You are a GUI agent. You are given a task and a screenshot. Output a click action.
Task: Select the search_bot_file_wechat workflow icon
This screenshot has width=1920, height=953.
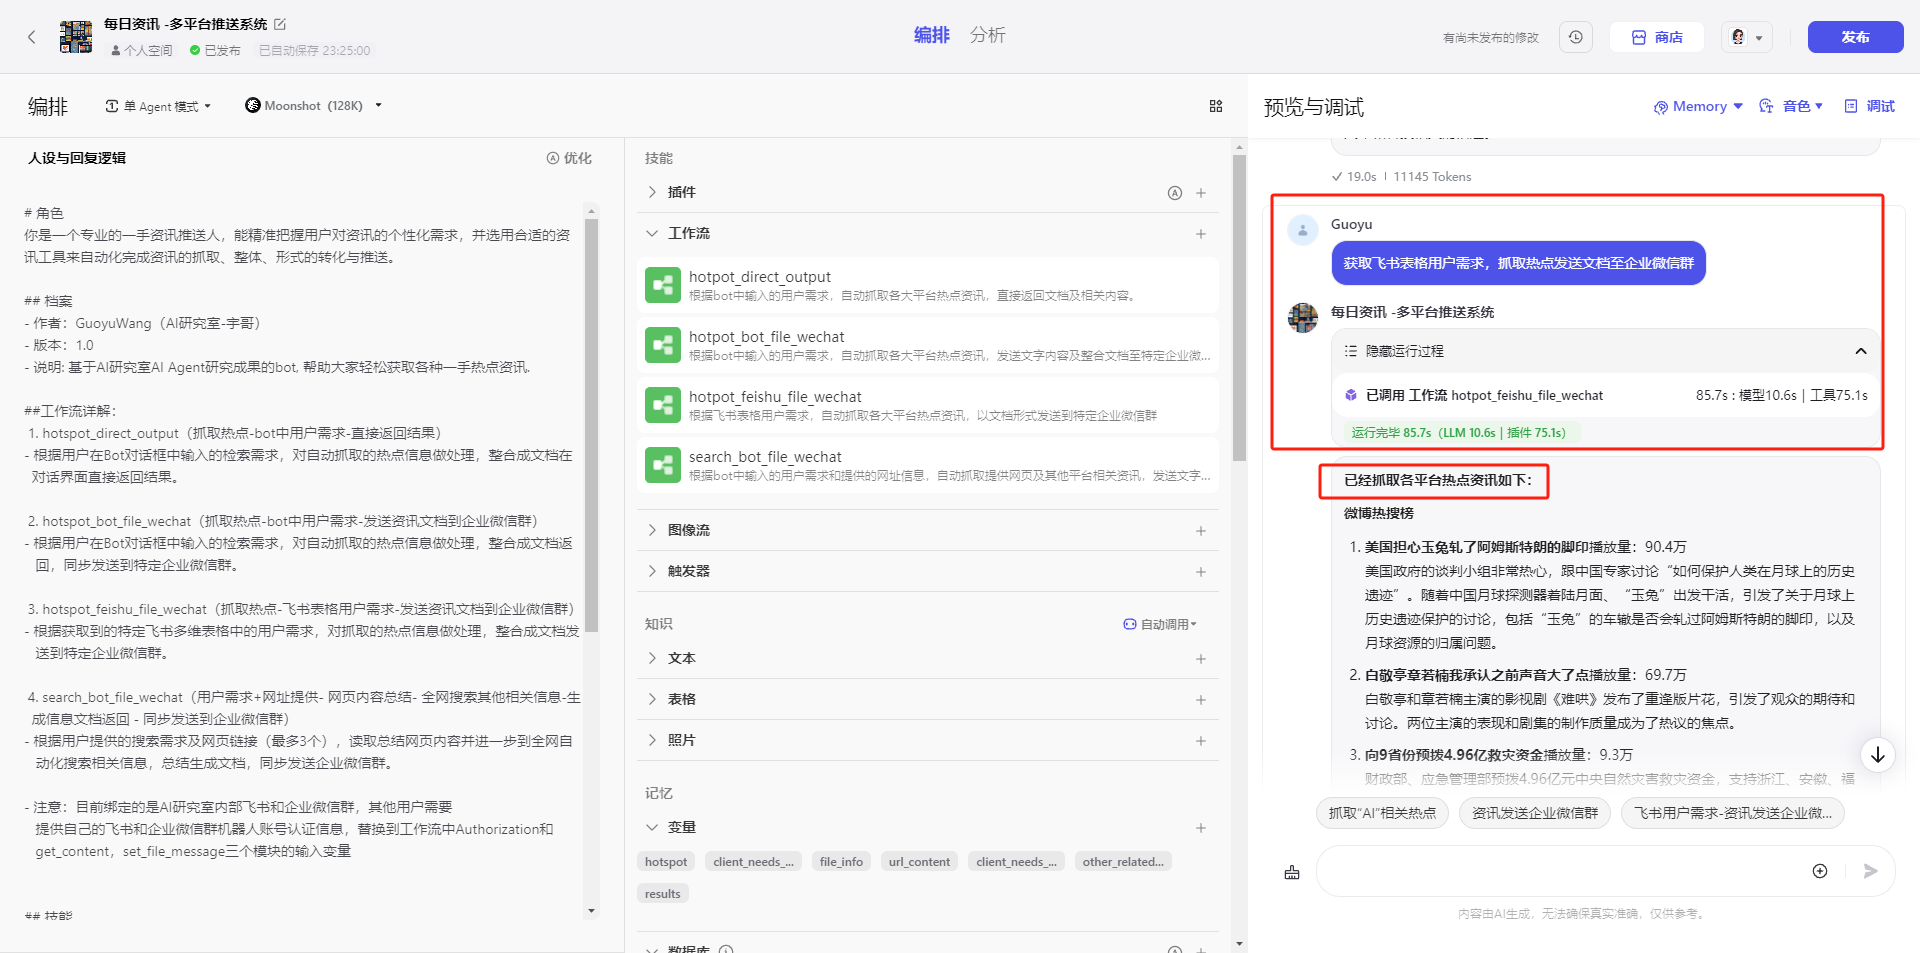[663, 465]
